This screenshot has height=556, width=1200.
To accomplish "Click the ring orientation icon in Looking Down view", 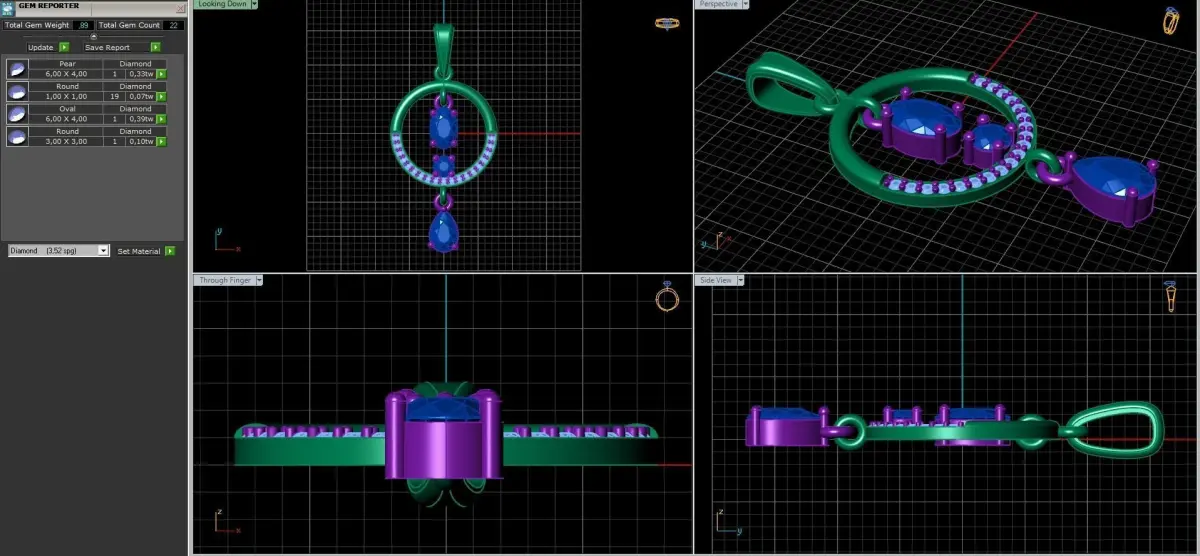I will point(666,22).
